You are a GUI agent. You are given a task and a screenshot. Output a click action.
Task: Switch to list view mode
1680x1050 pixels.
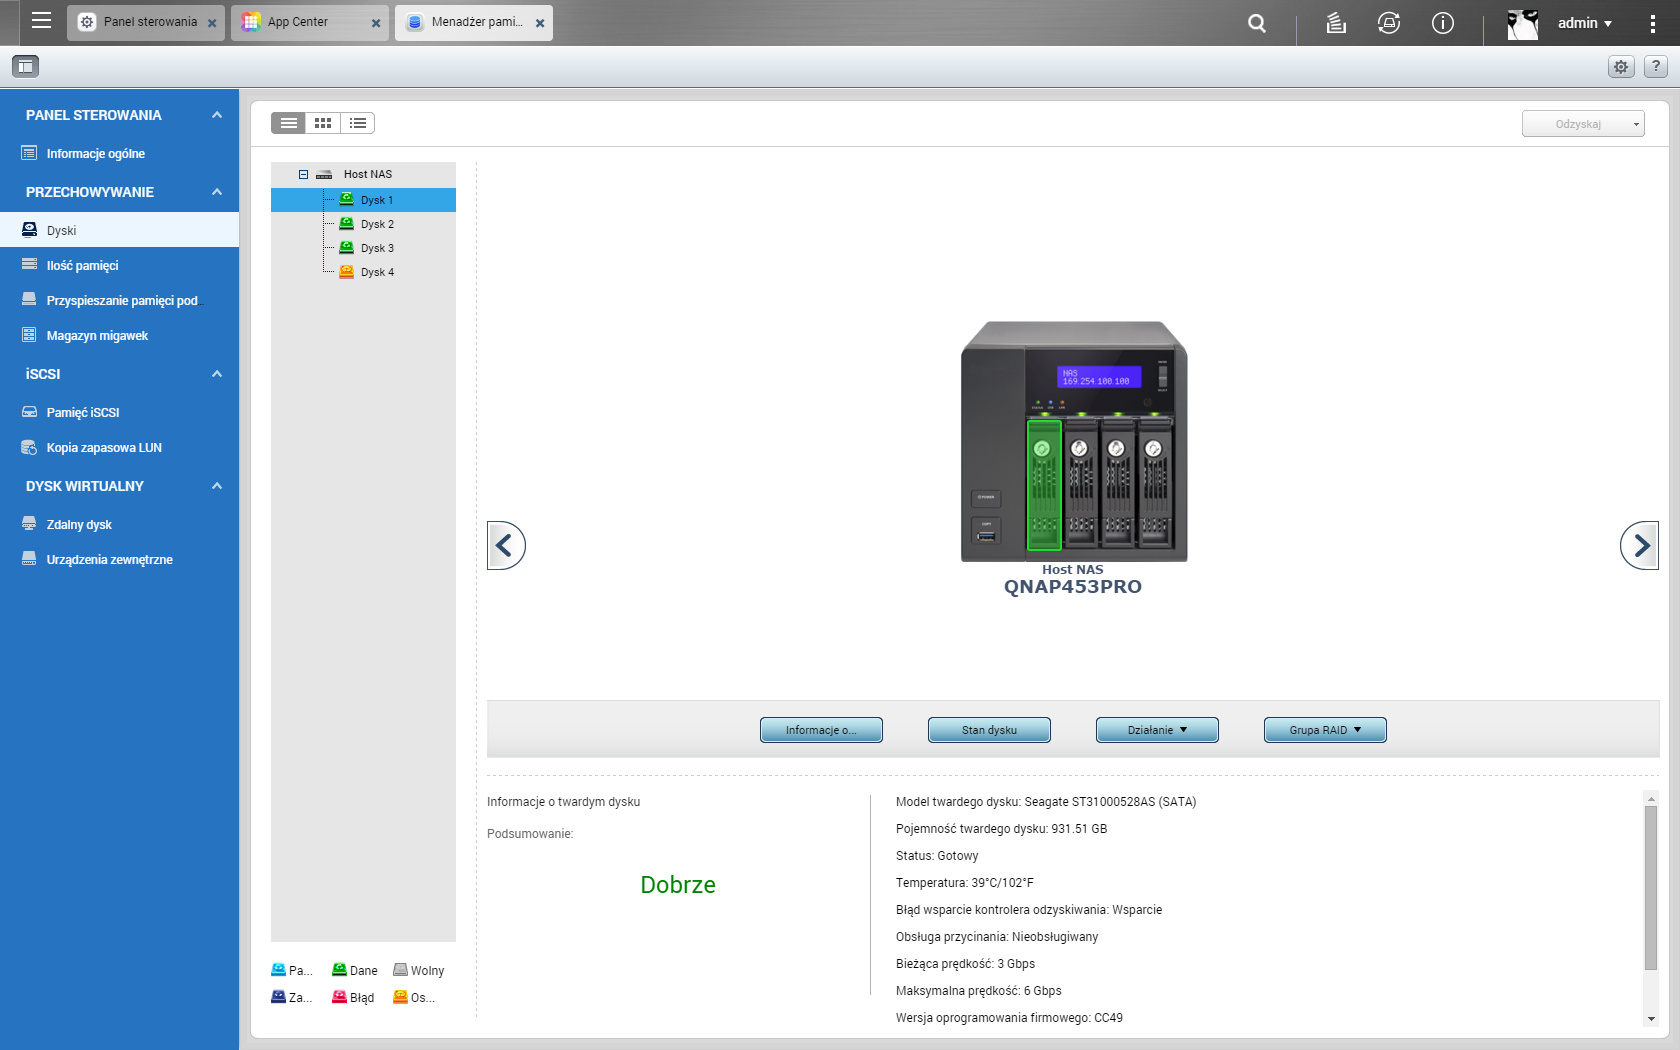[288, 123]
